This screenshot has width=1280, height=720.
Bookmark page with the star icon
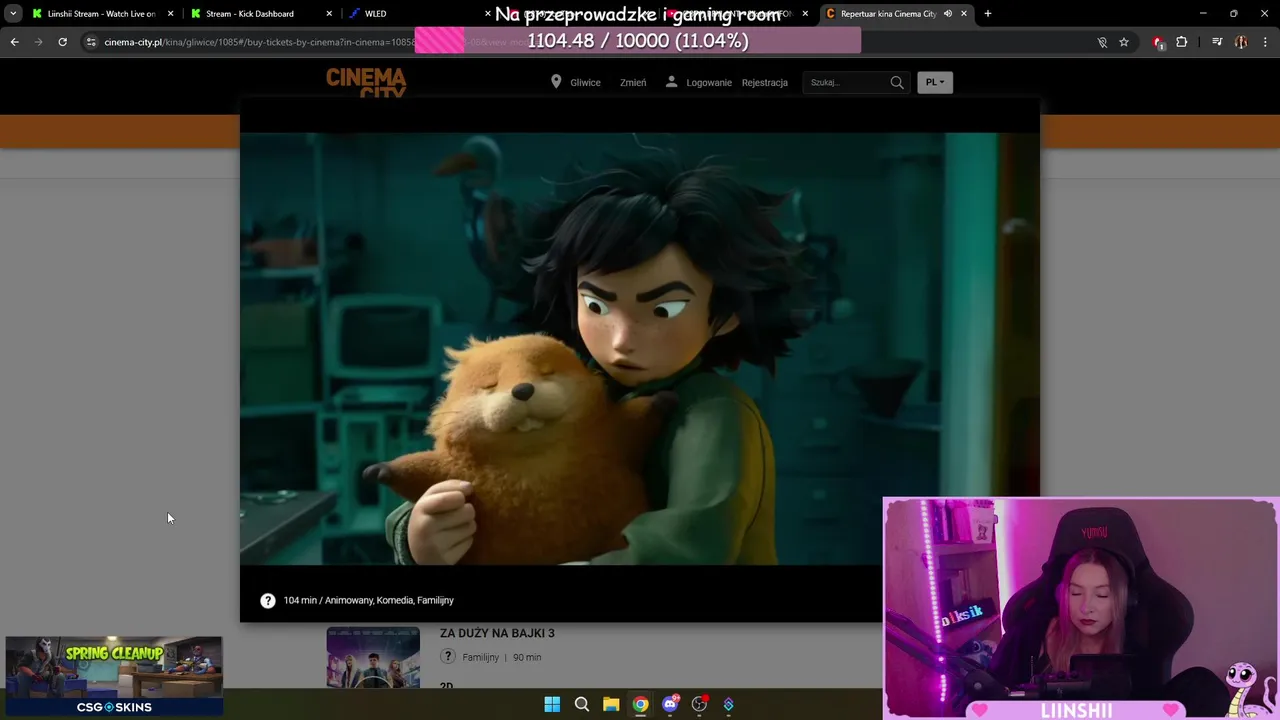coord(1124,42)
